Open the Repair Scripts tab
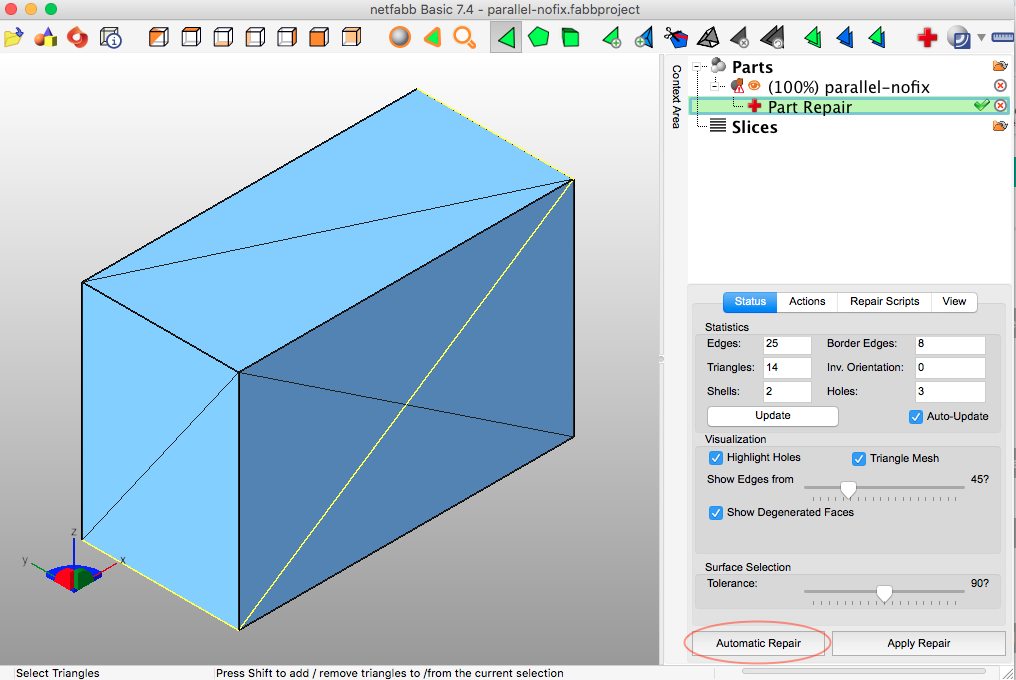 [884, 301]
